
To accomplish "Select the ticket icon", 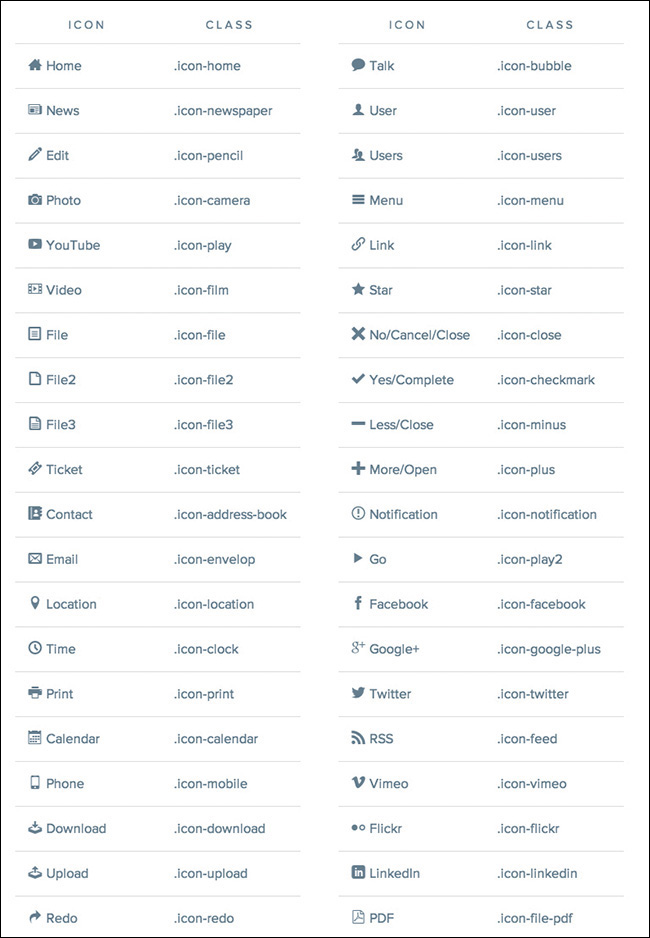I will tap(35, 469).
